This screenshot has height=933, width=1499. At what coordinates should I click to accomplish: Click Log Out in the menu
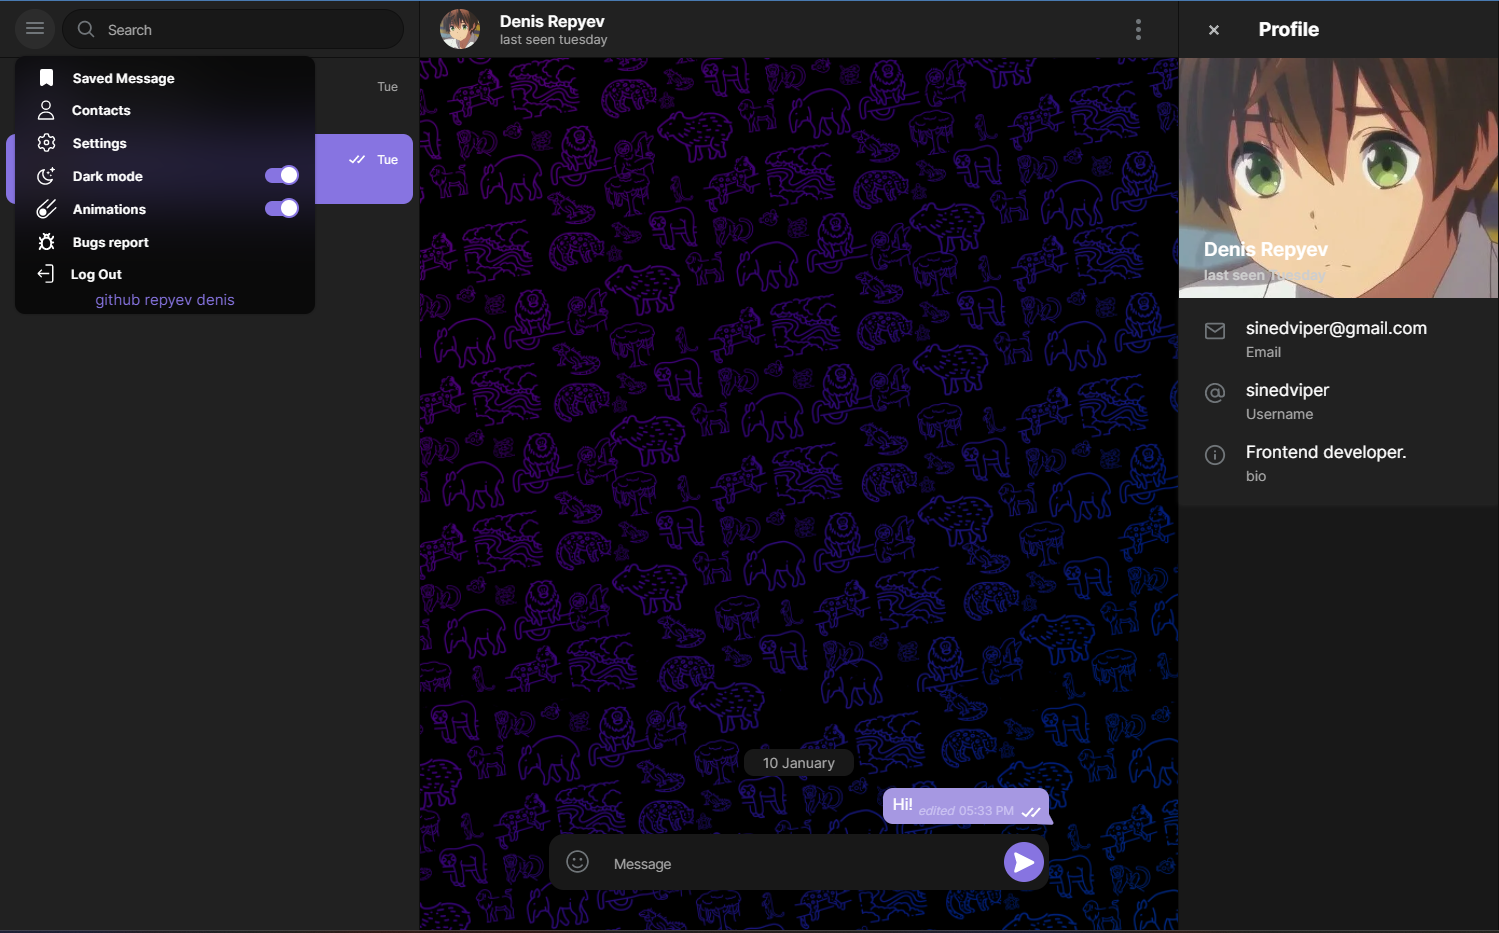tap(96, 274)
